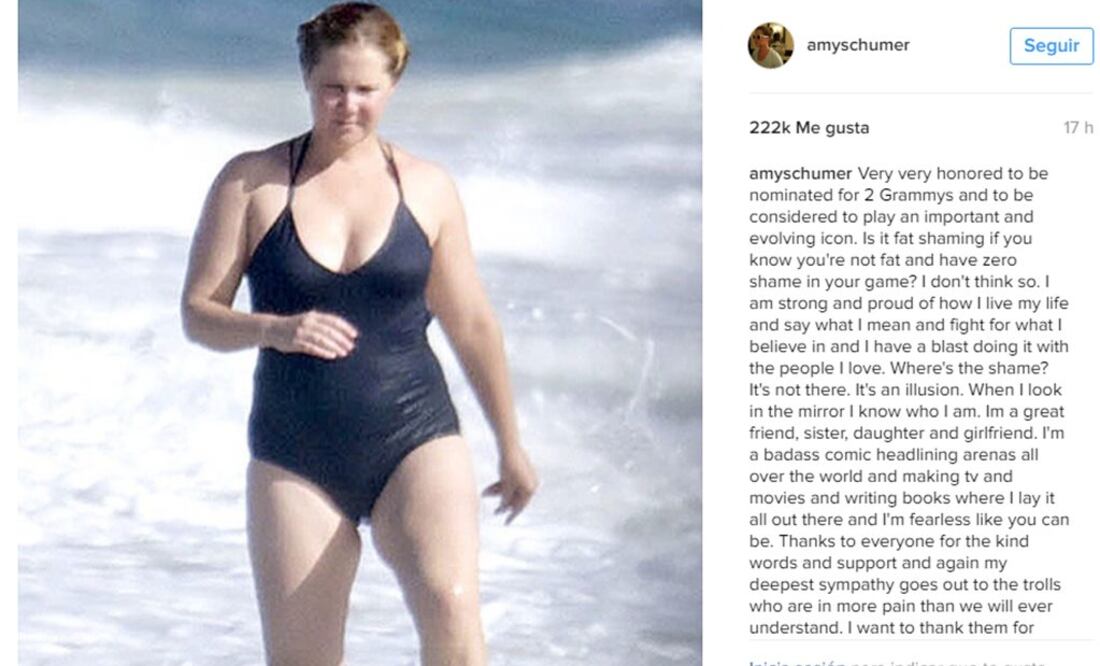Screen dimensions: 1100x666
Task: Click the caption's last line 'thank them for'
Action: pyautogui.click(x=891, y=628)
